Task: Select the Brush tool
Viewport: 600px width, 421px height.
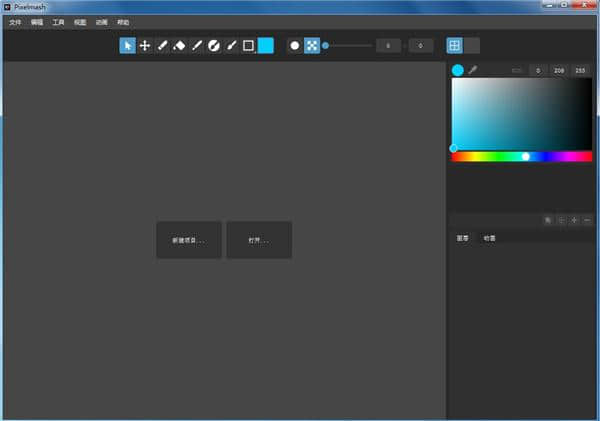Action: [231, 45]
